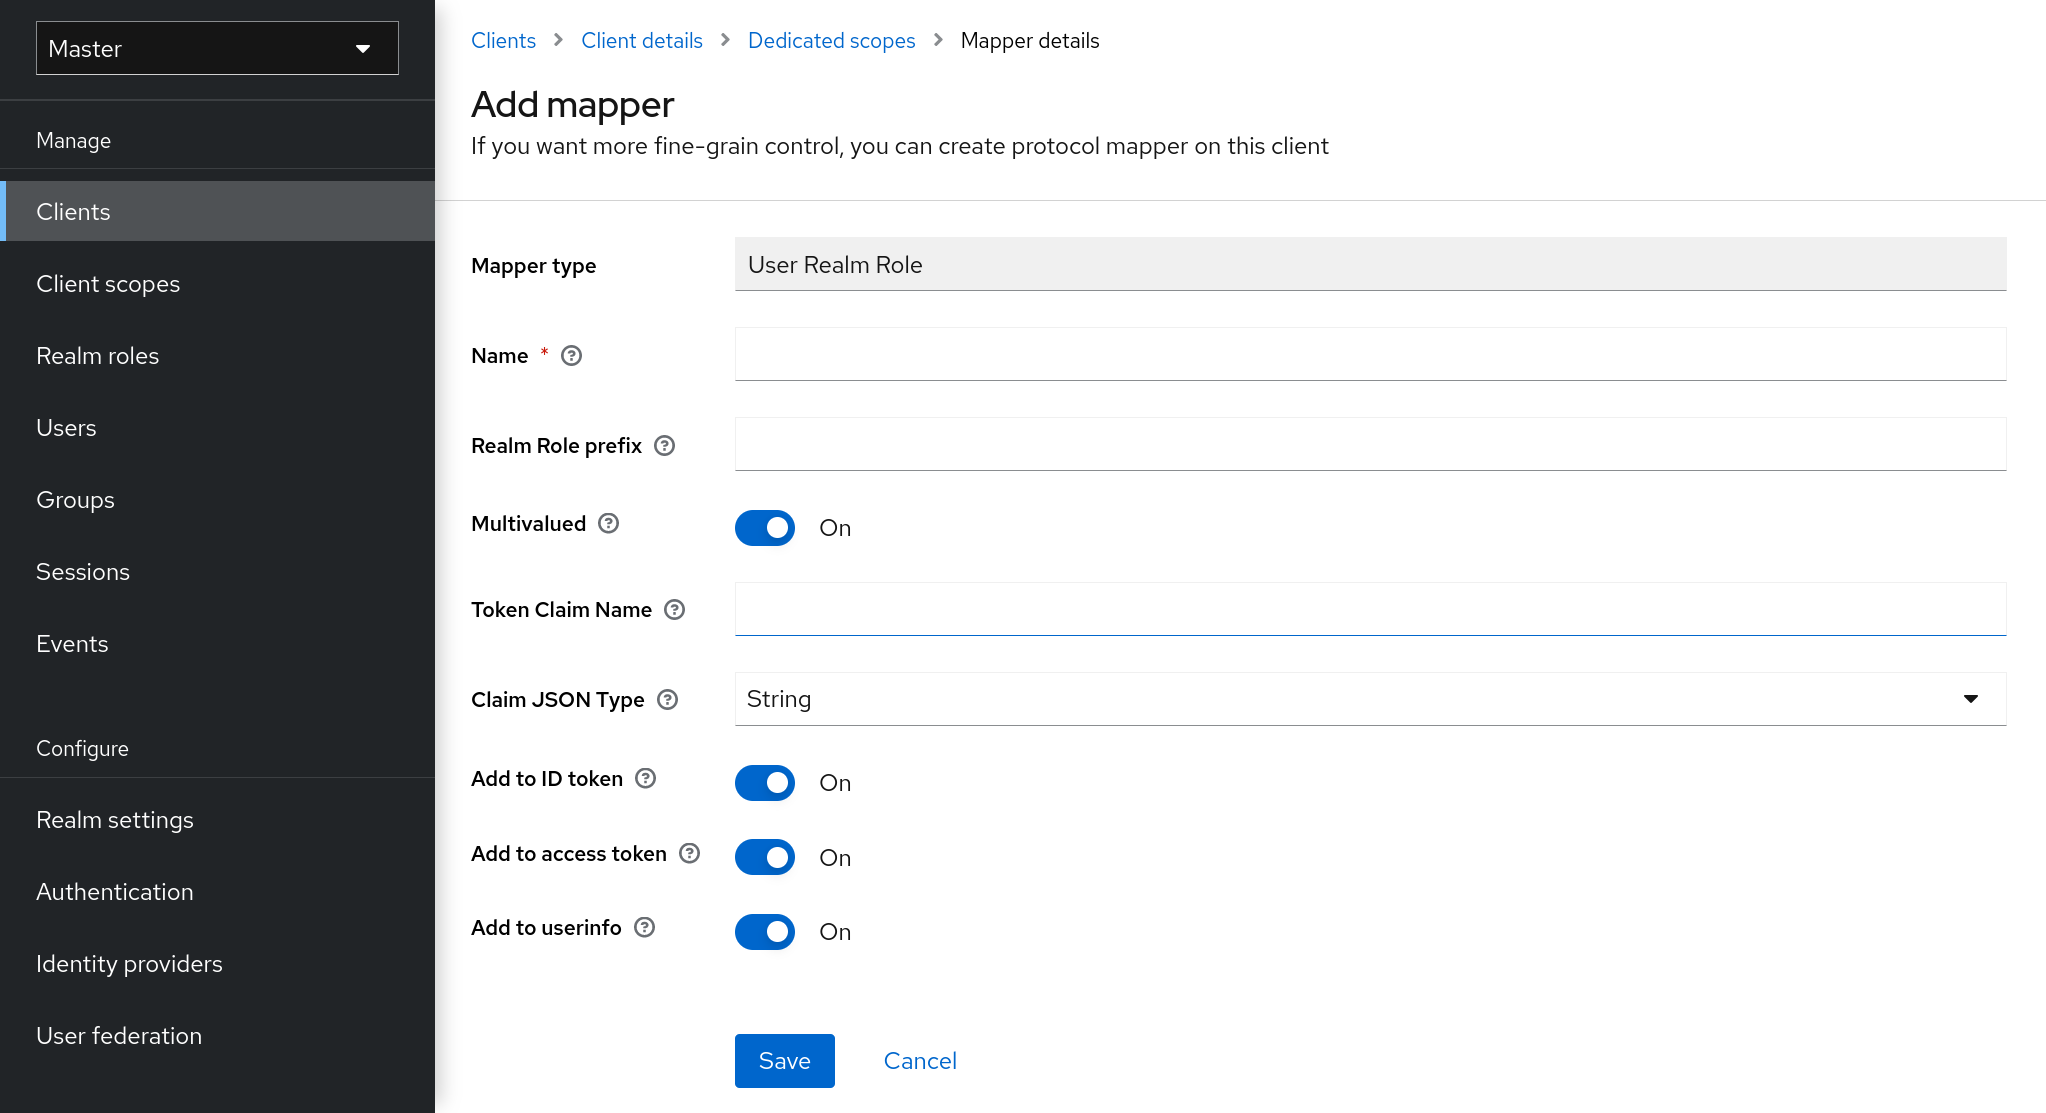
Task: Disable the Add to ID token toggle
Action: click(763, 781)
